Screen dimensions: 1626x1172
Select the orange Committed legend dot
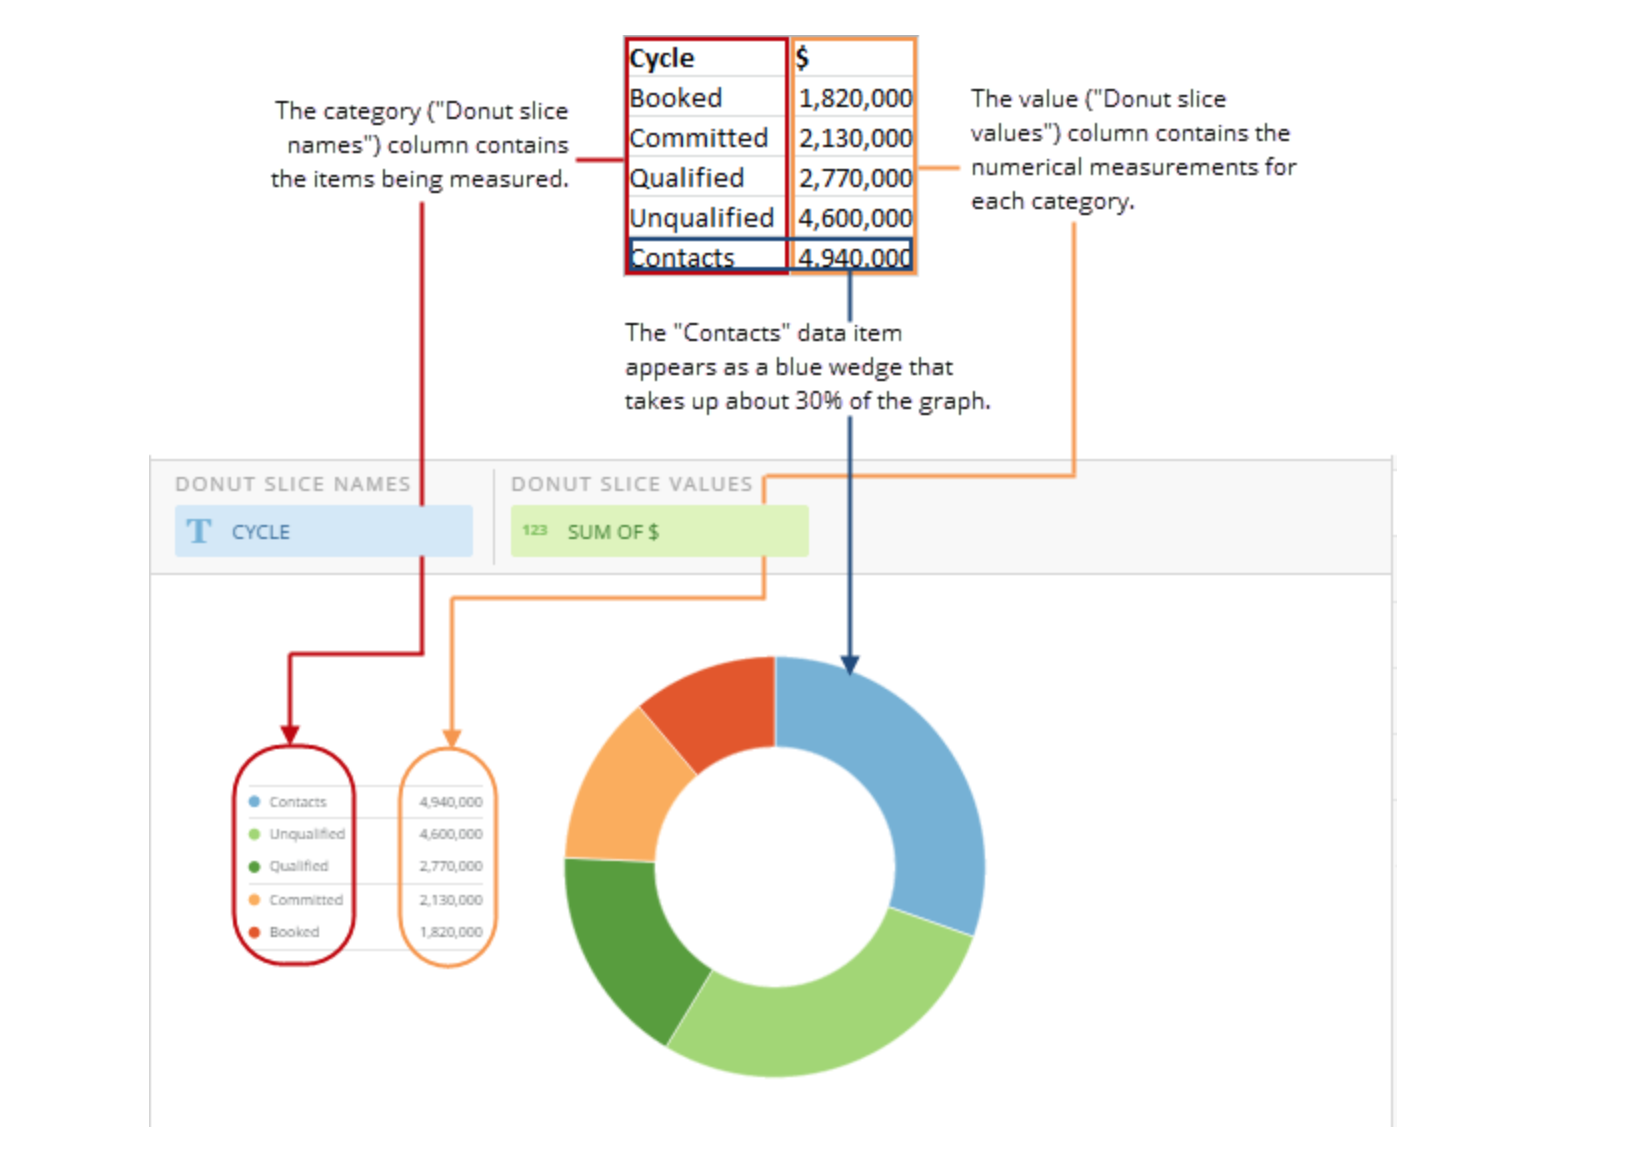point(254,900)
